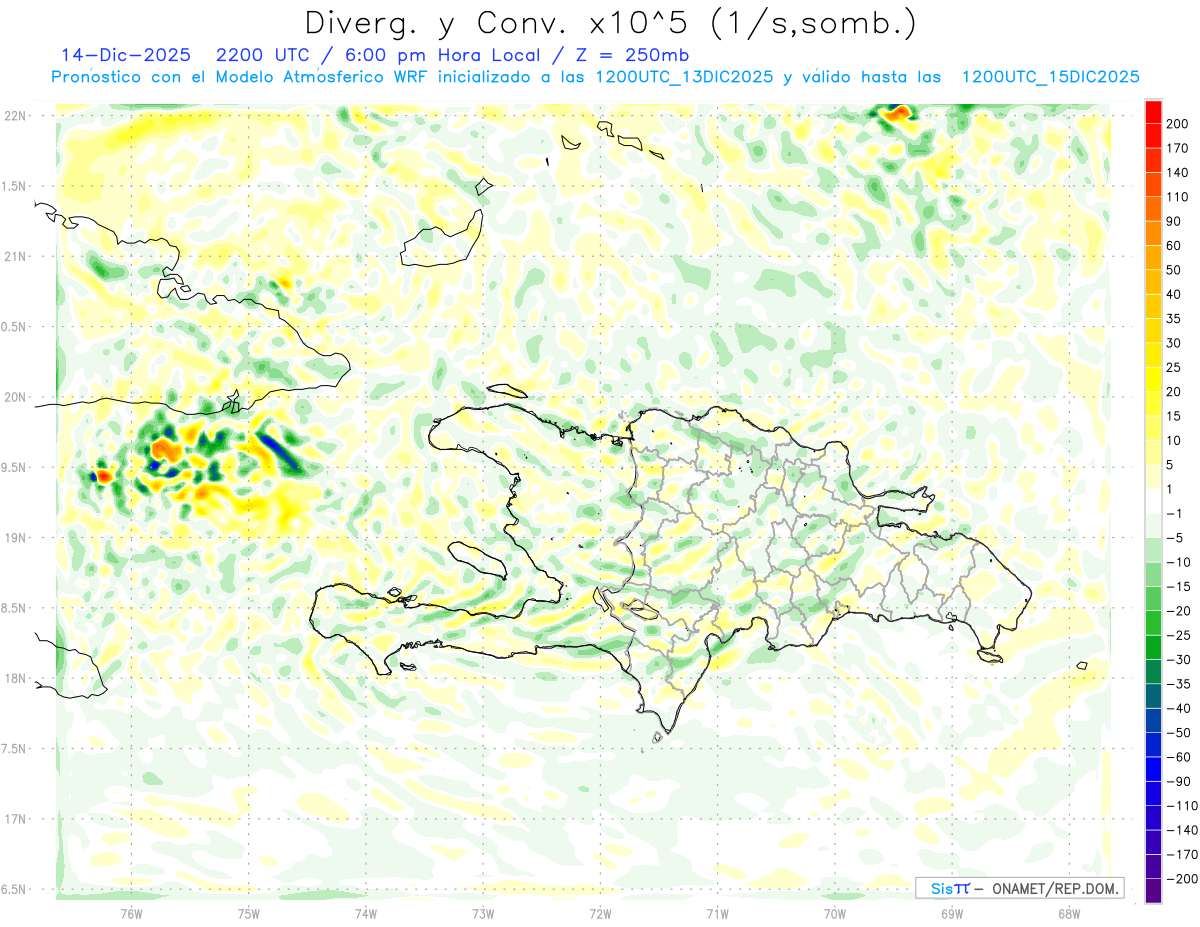
Task: Click the '-140' label on the color scale
Action: tap(1183, 830)
